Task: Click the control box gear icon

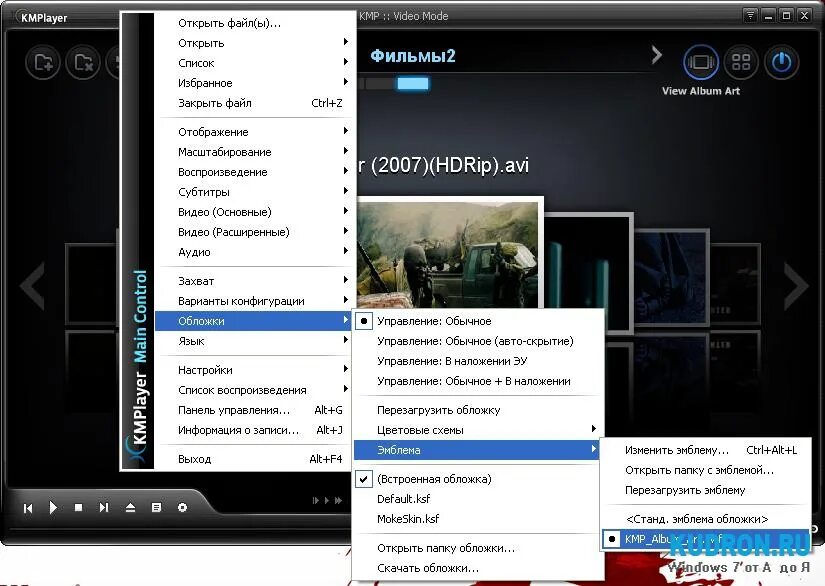Action: (x=182, y=508)
